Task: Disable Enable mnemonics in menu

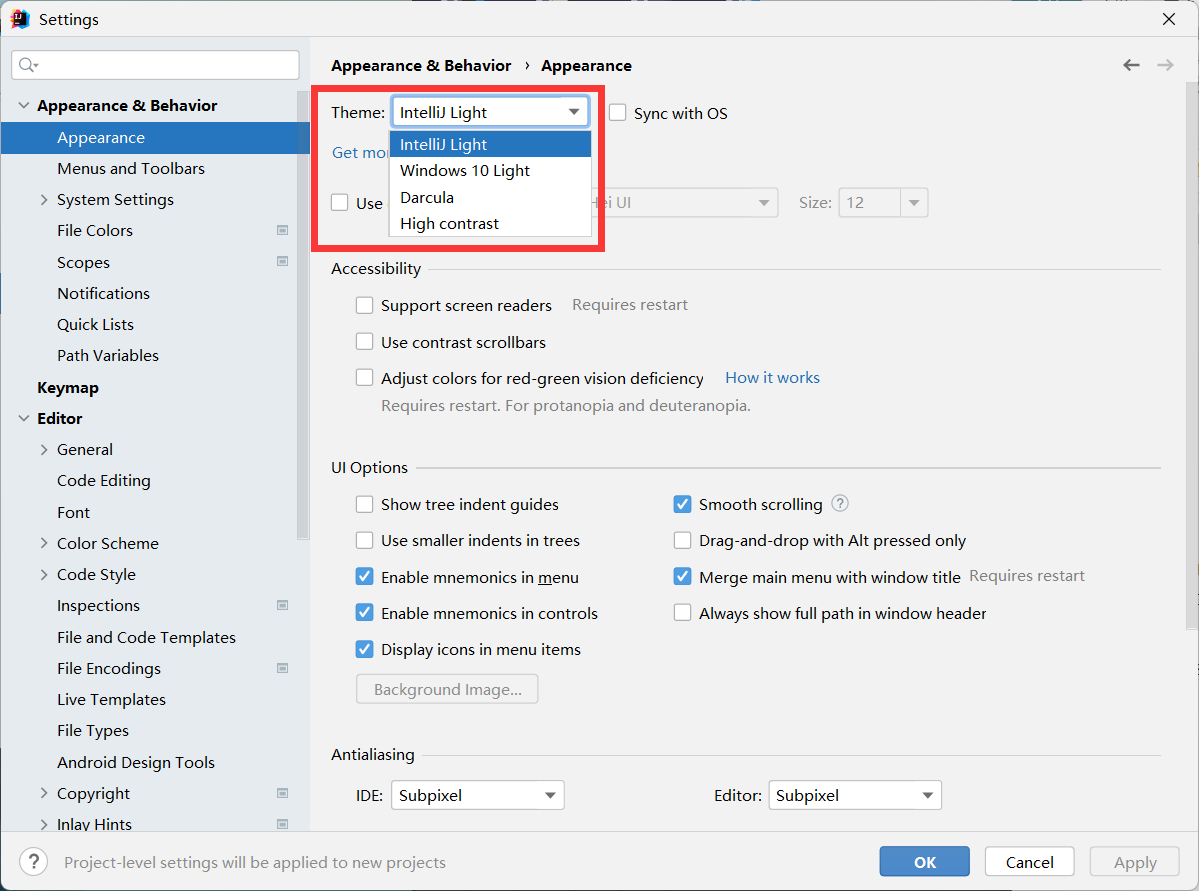Action: pos(365,577)
